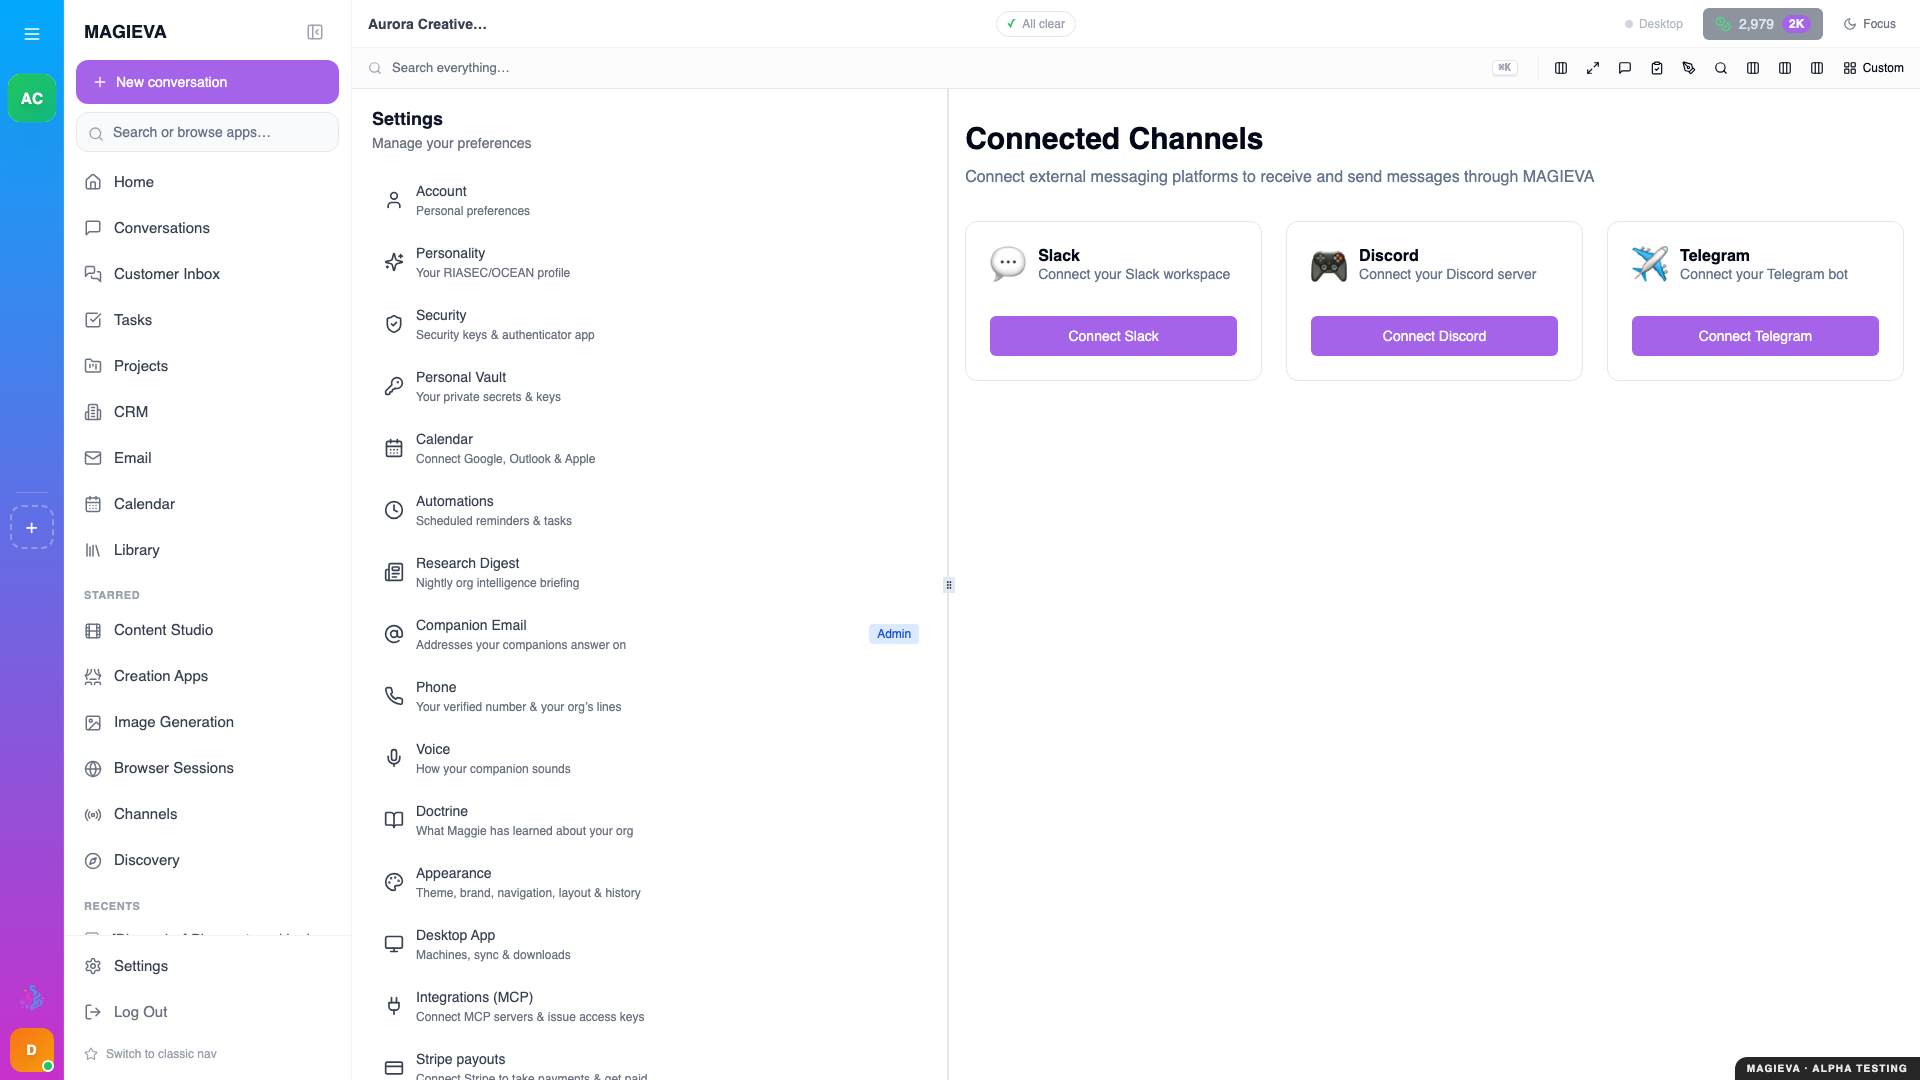Click the All clear status pill
This screenshot has width=1920, height=1080.
(1036, 24)
